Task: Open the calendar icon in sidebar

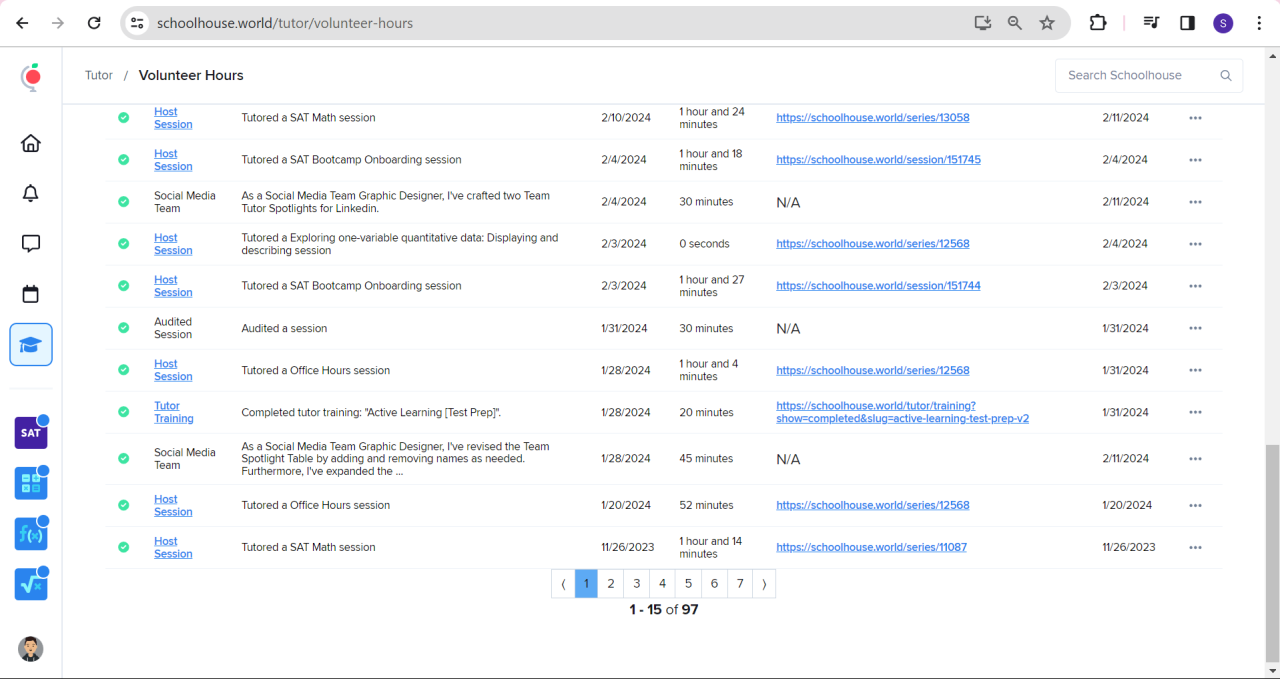Action: [x=31, y=294]
